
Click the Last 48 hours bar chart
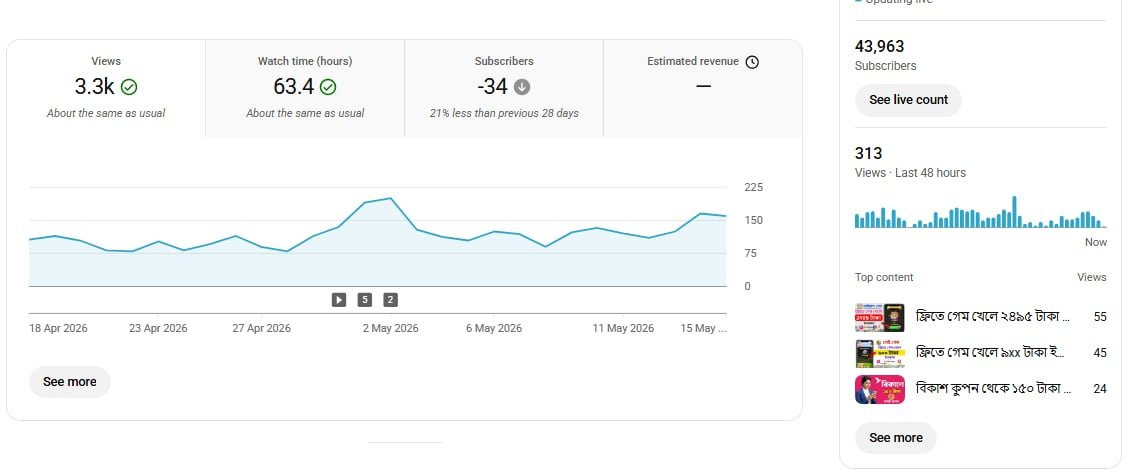980,211
